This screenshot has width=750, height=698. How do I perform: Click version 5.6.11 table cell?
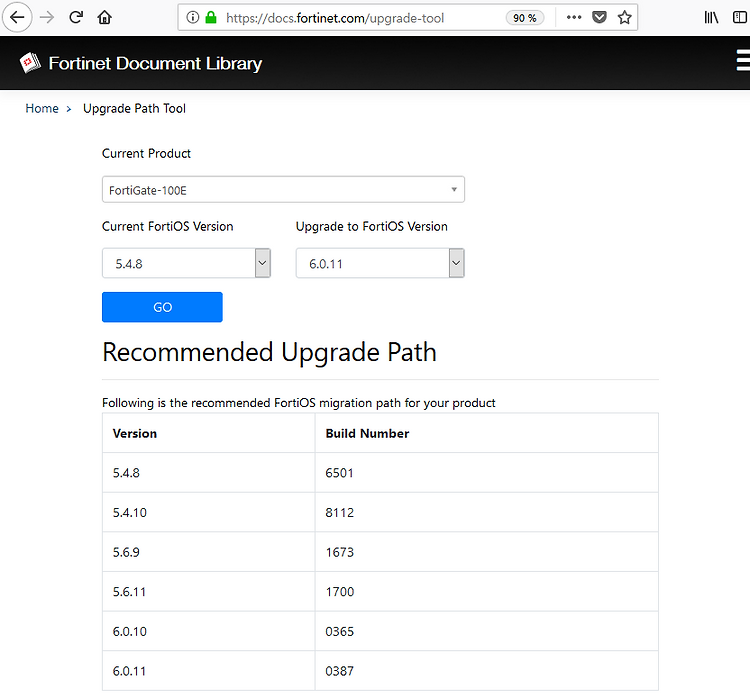coord(209,592)
